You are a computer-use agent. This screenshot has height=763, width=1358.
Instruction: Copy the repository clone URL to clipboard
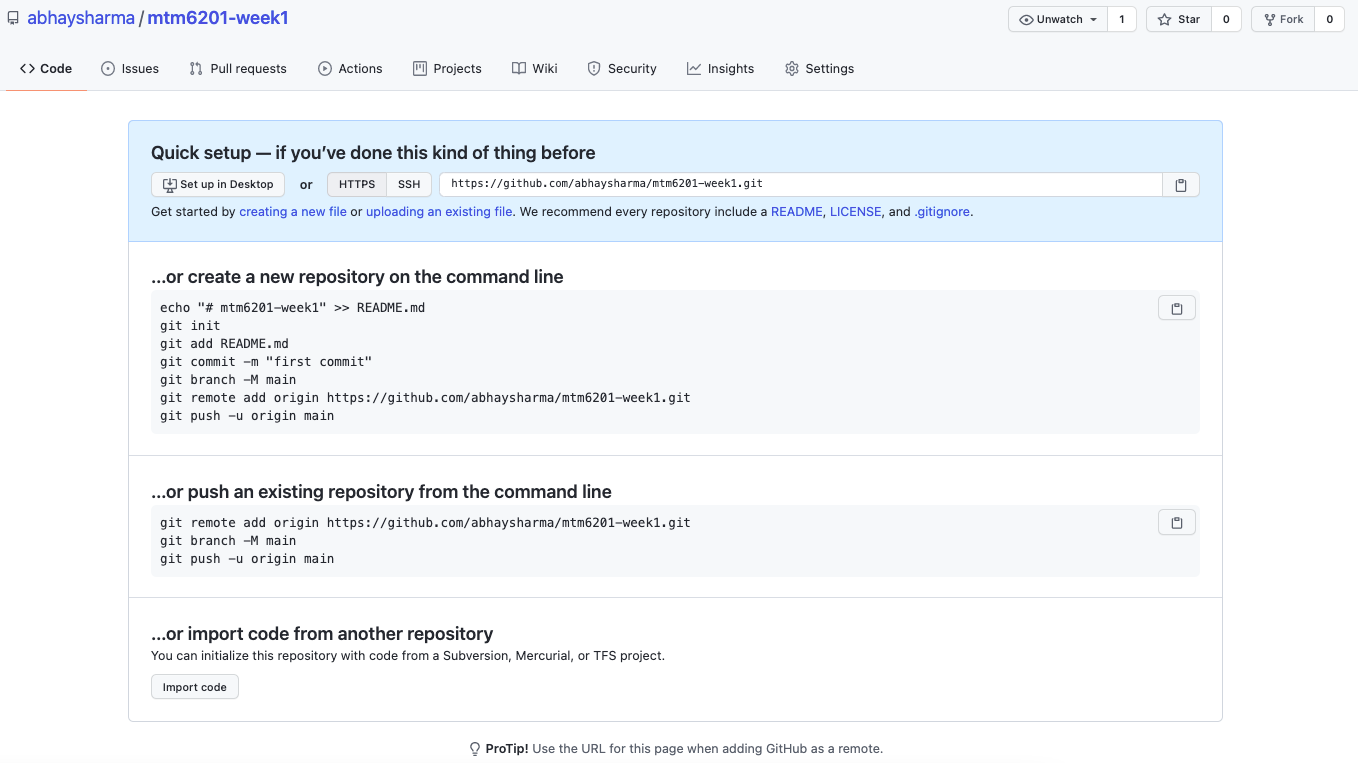[x=1180, y=185]
